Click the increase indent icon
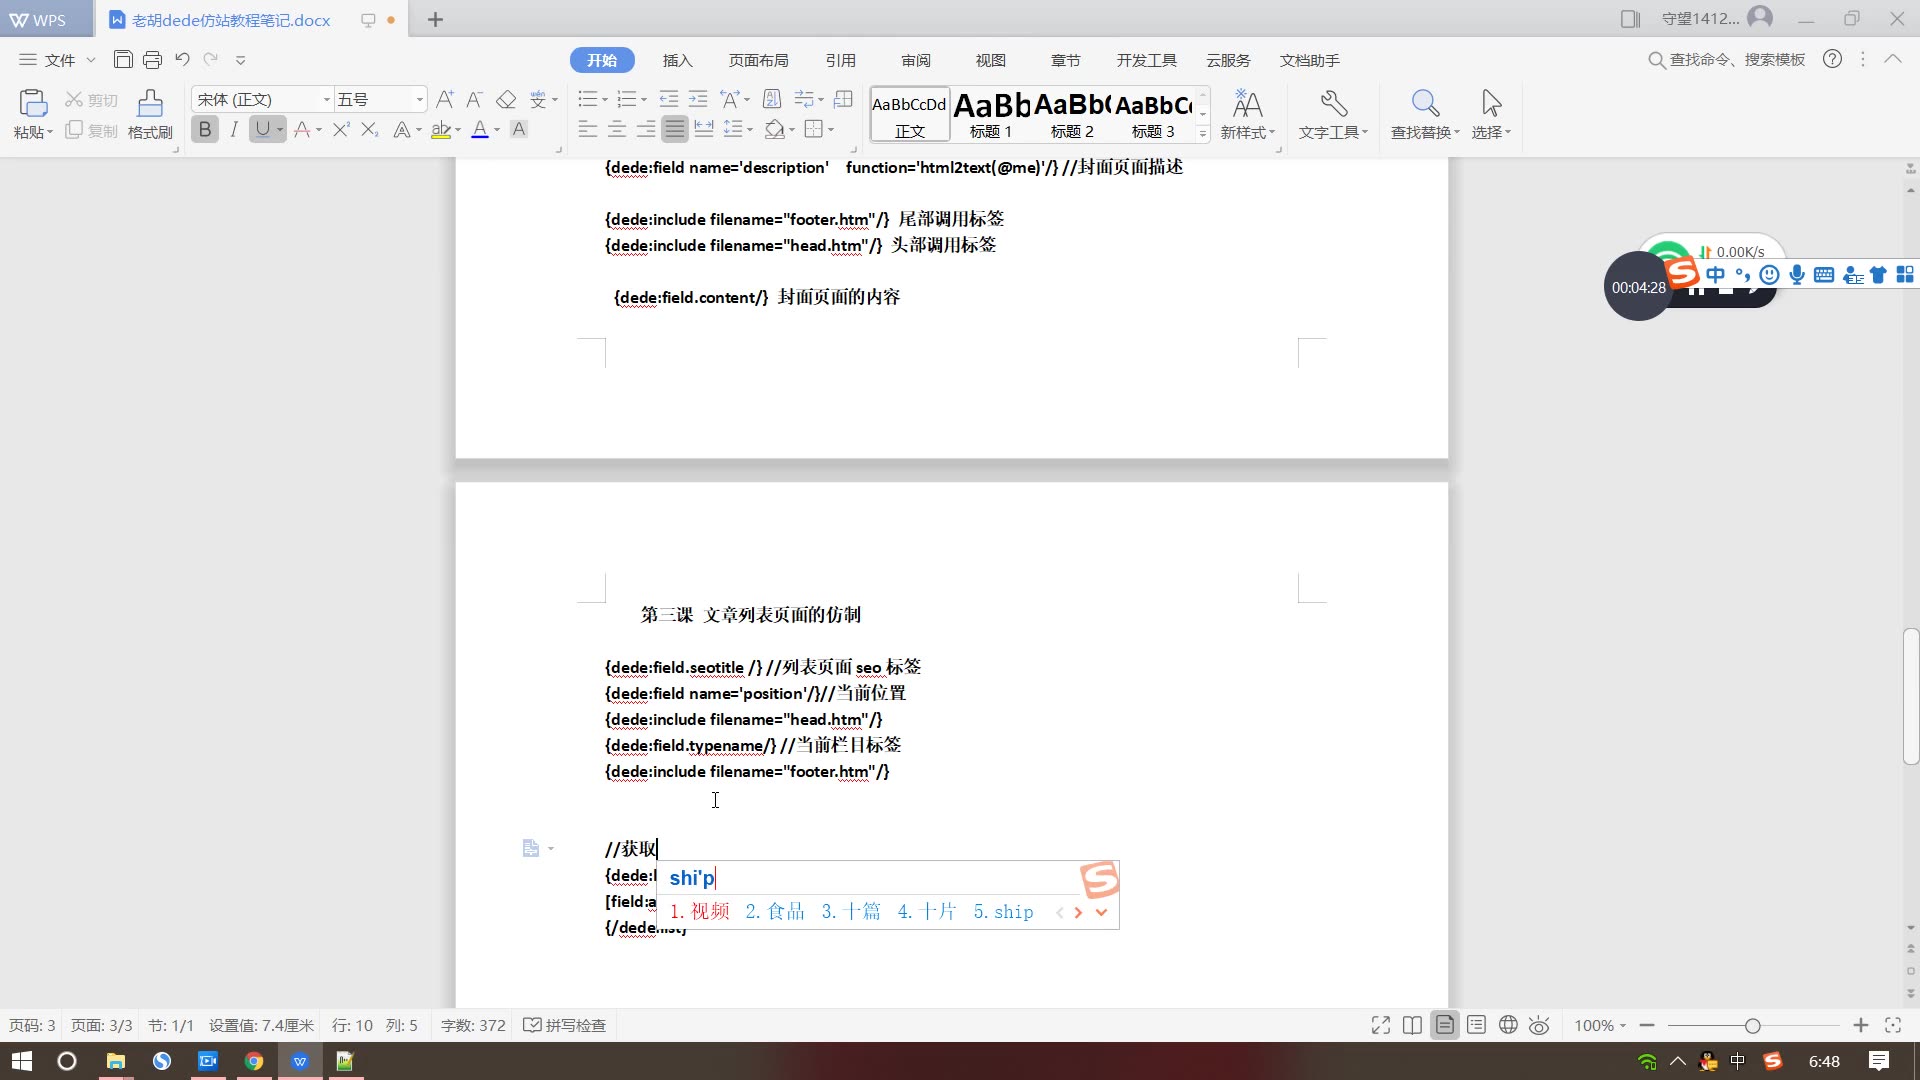This screenshot has width=1920, height=1080. click(x=698, y=99)
